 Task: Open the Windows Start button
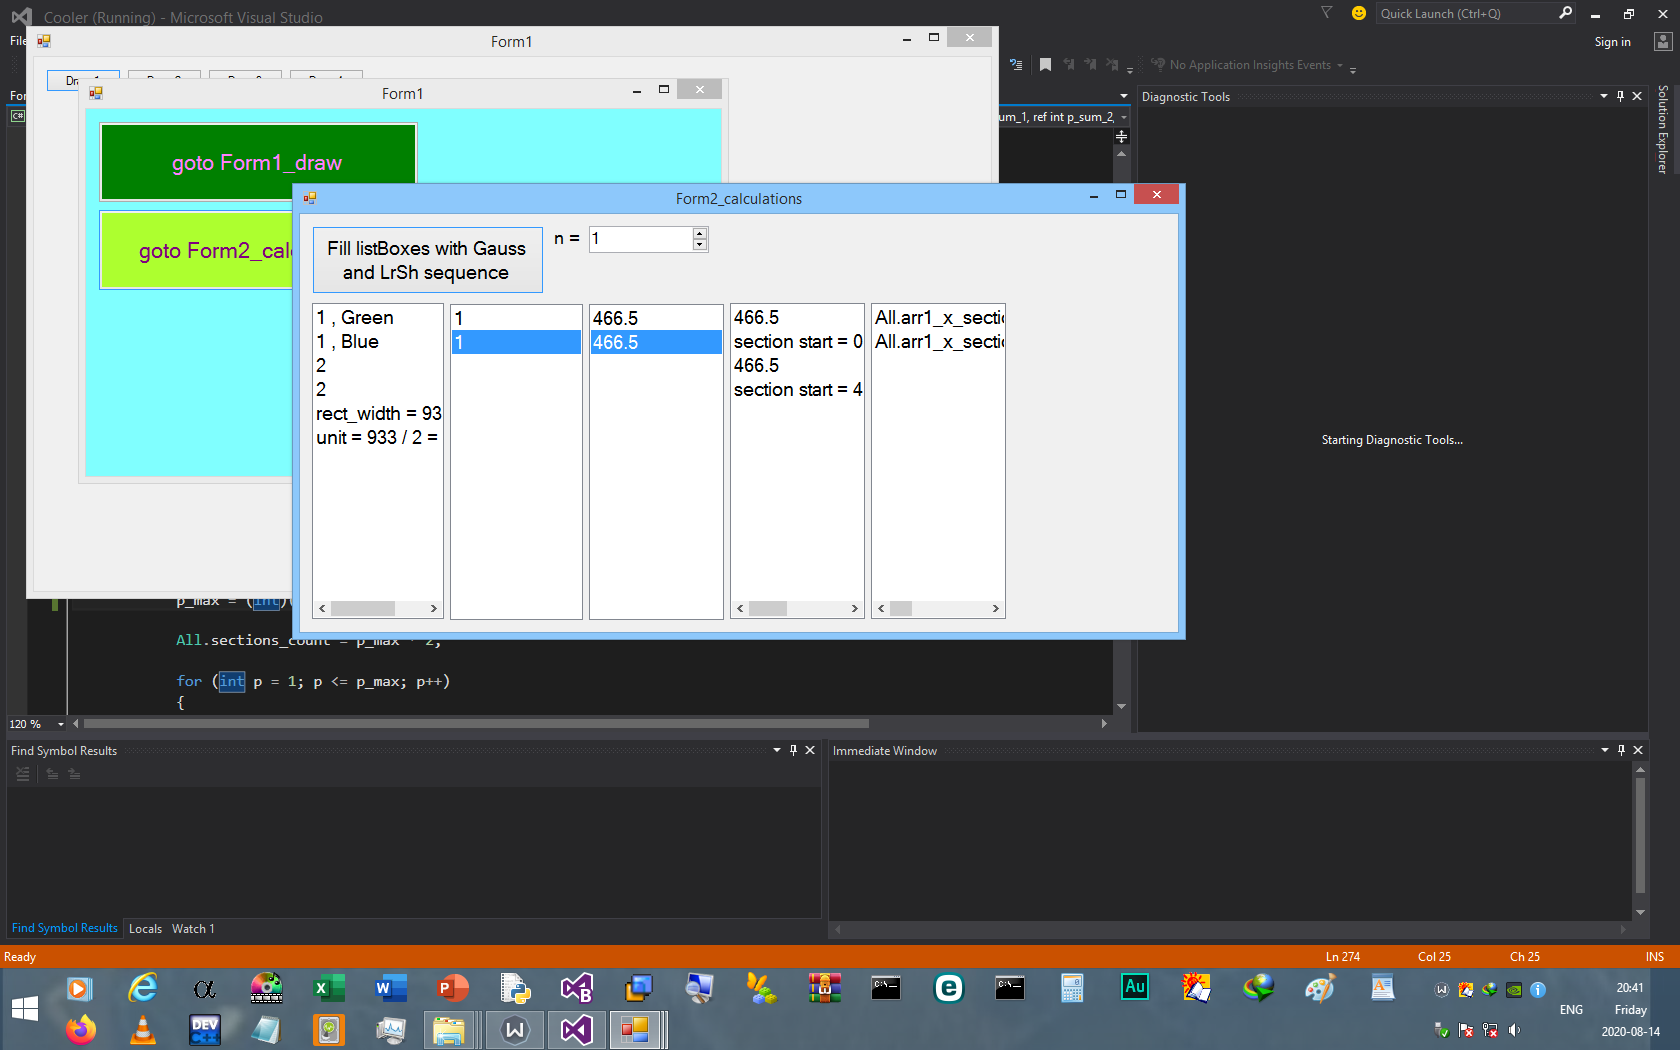click(24, 1008)
